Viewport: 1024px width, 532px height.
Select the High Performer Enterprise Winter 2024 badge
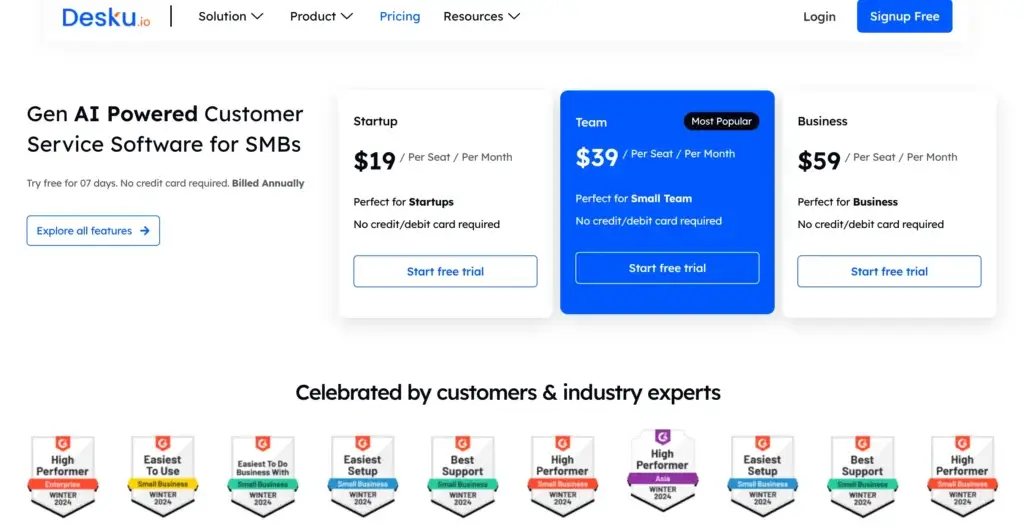tap(63, 476)
